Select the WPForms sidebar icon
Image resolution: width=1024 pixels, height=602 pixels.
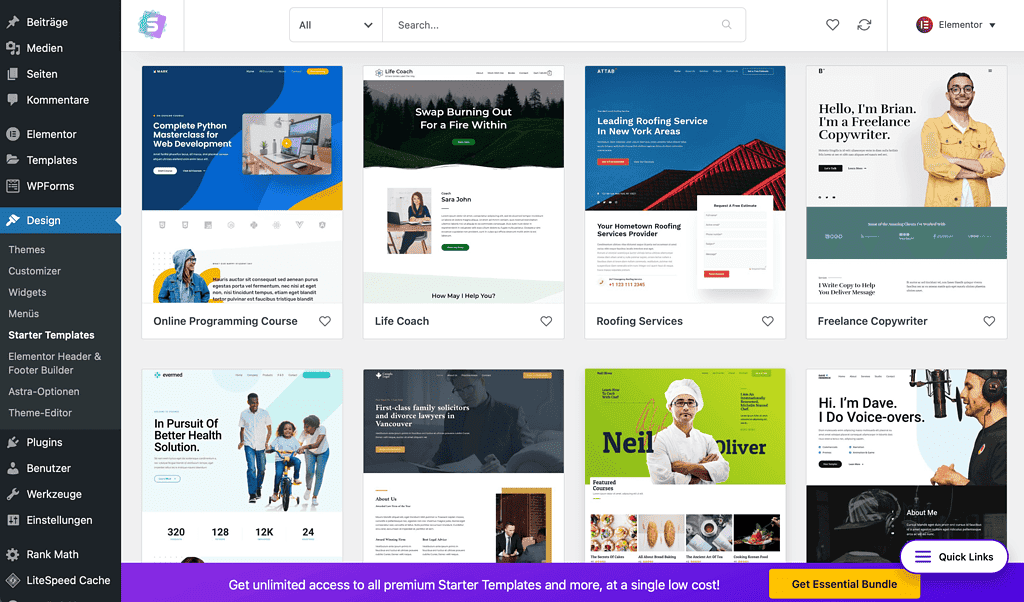tap(14, 185)
